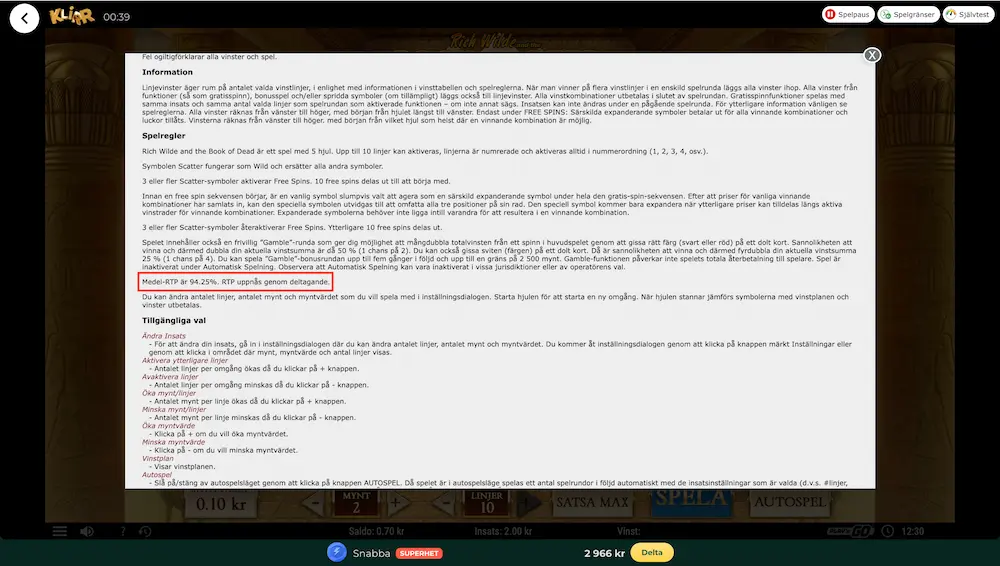
Task: Toggle AUTOSPEL autoplay mode
Action: 790,503
